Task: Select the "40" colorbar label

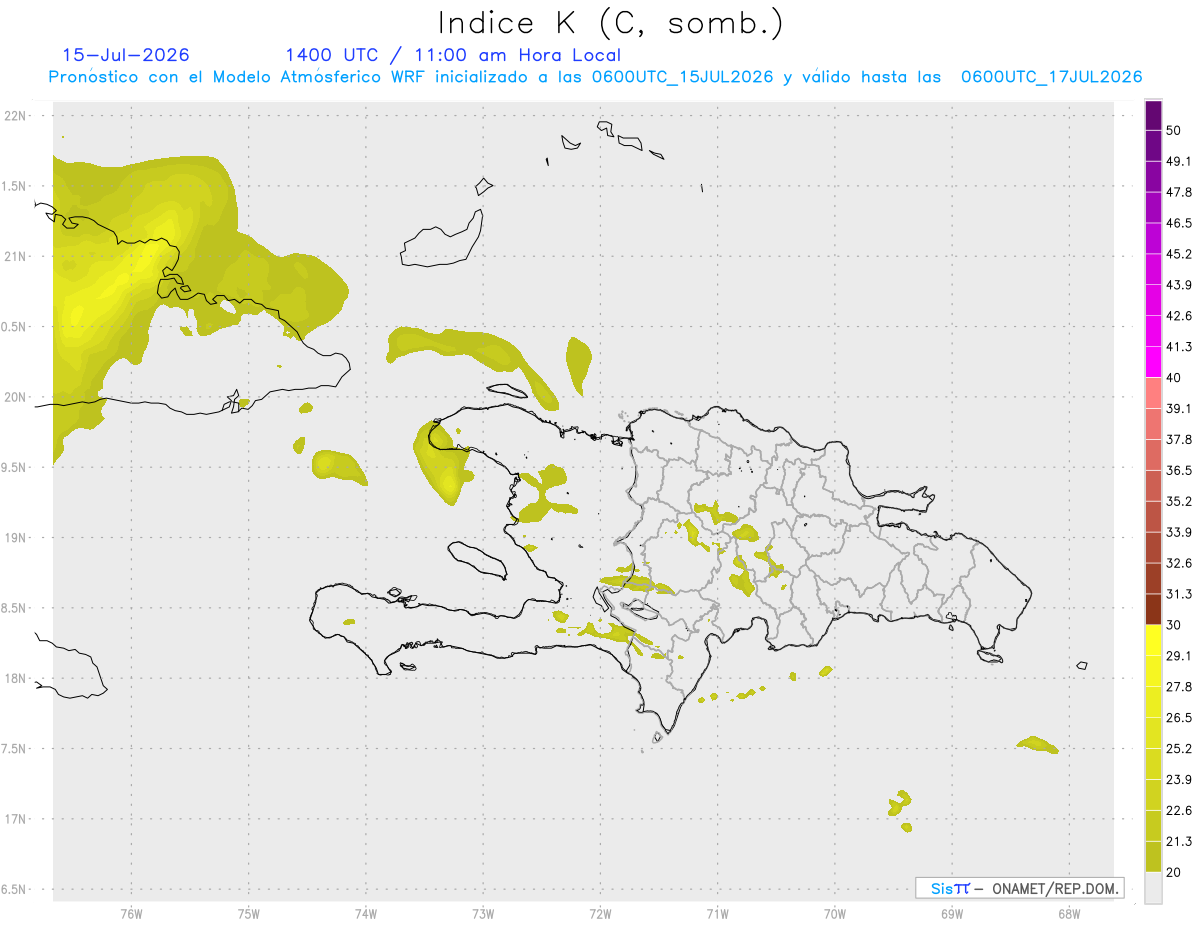Action: click(x=1174, y=378)
